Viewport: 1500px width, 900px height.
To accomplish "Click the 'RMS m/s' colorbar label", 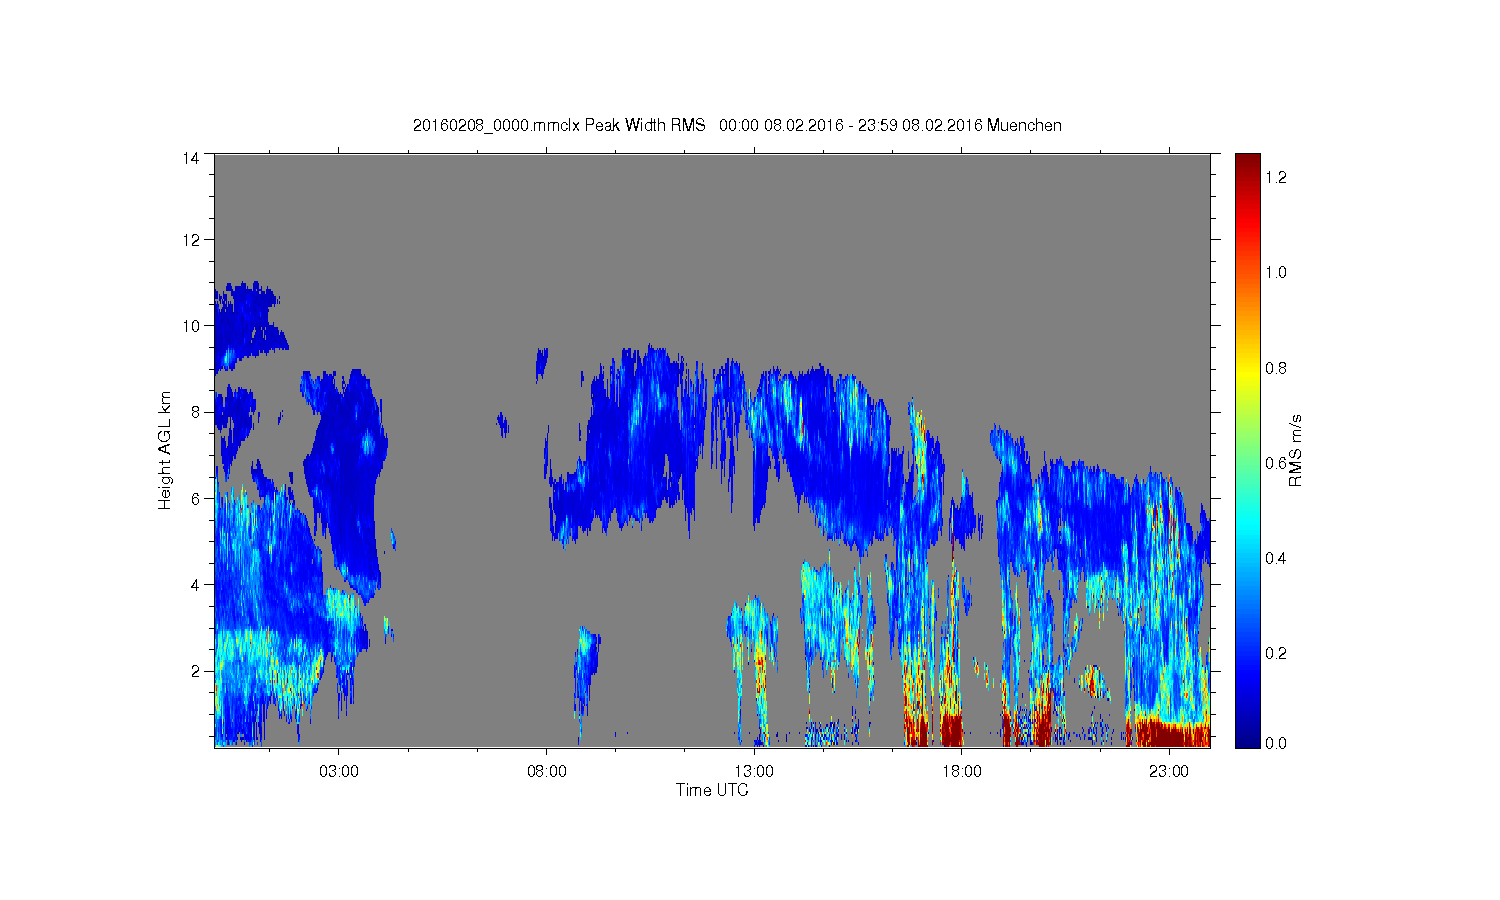I will pyautogui.click(x=1295, y=450).
